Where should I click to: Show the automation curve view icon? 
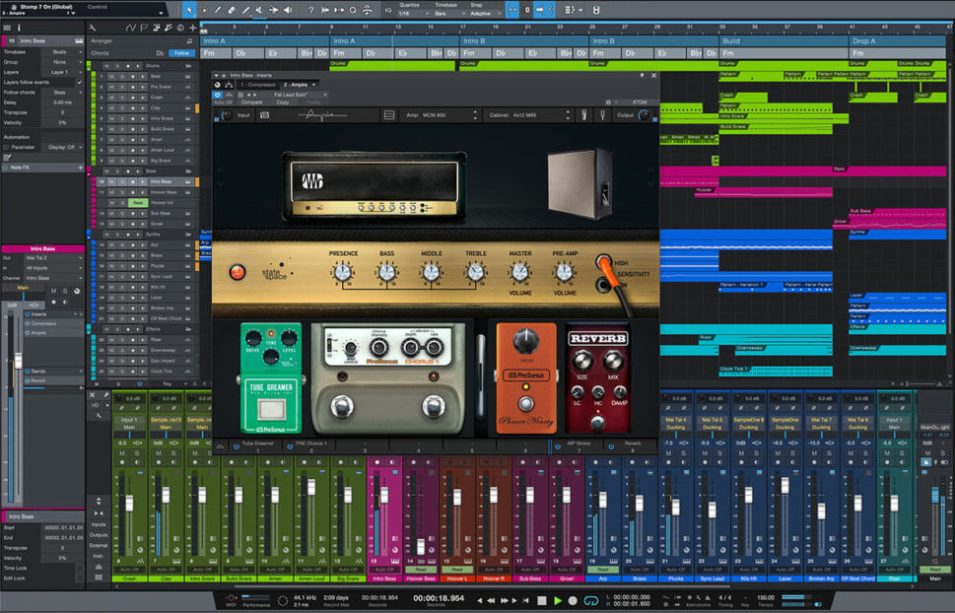(x=130, y=27)
